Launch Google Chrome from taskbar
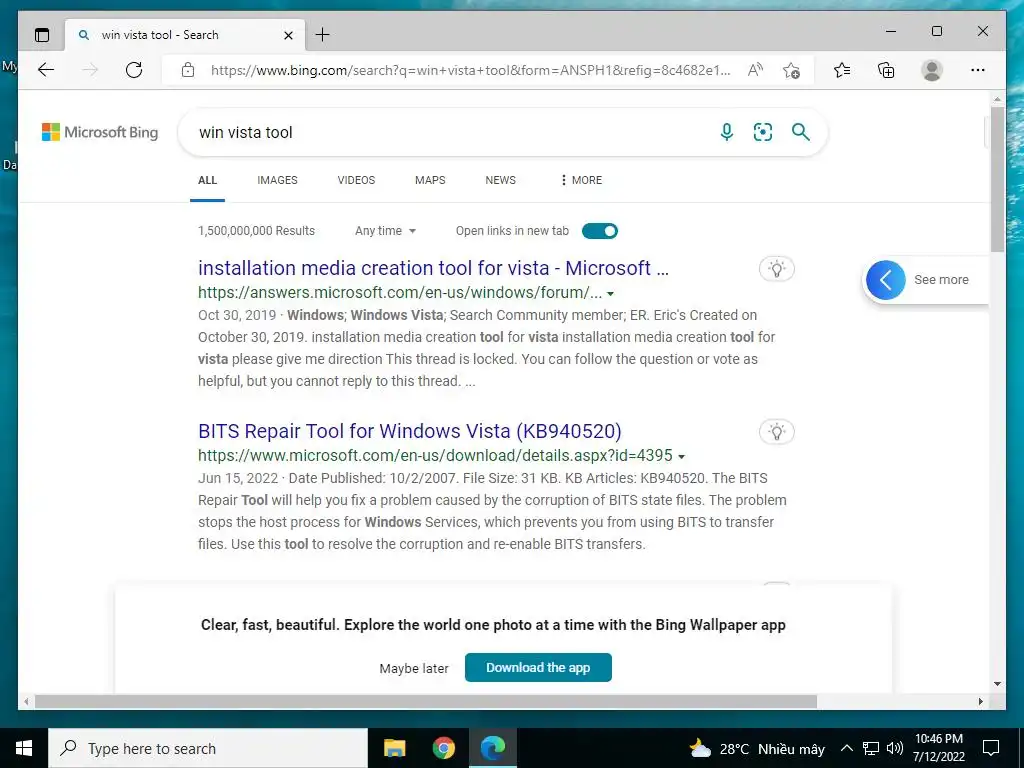This screenshot has width=1024, height=768. (443, 748)
